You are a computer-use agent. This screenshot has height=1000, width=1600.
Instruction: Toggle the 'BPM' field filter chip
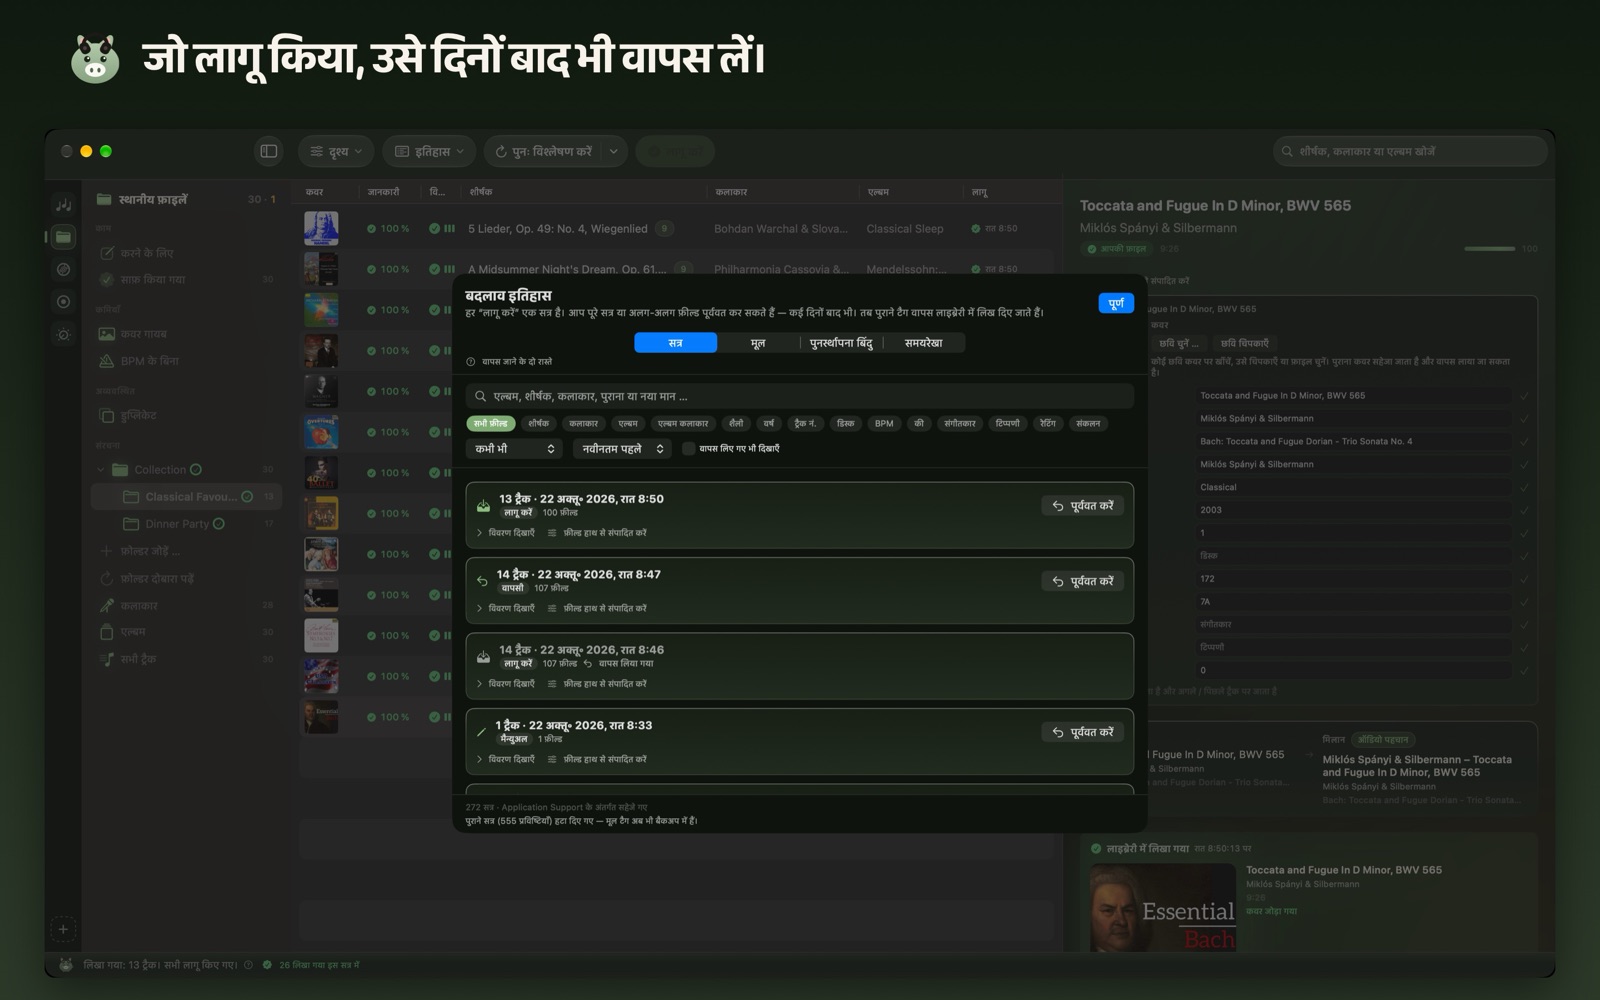(x=884, y=424)
